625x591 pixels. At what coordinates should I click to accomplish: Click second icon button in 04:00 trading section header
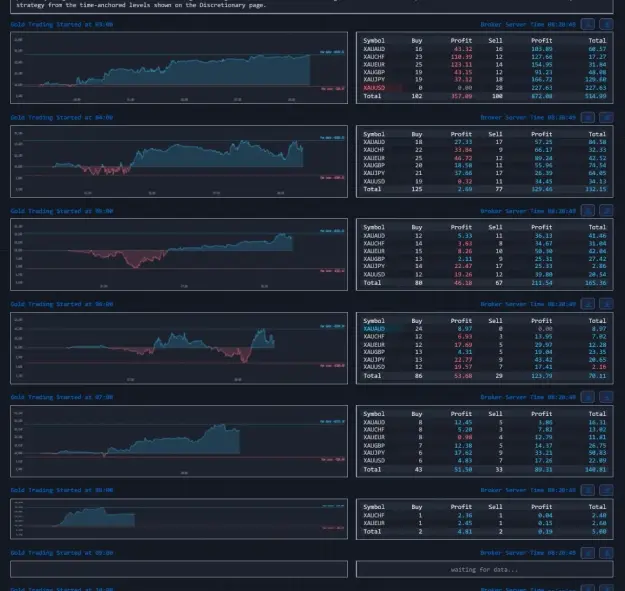[x=606, y=118]
